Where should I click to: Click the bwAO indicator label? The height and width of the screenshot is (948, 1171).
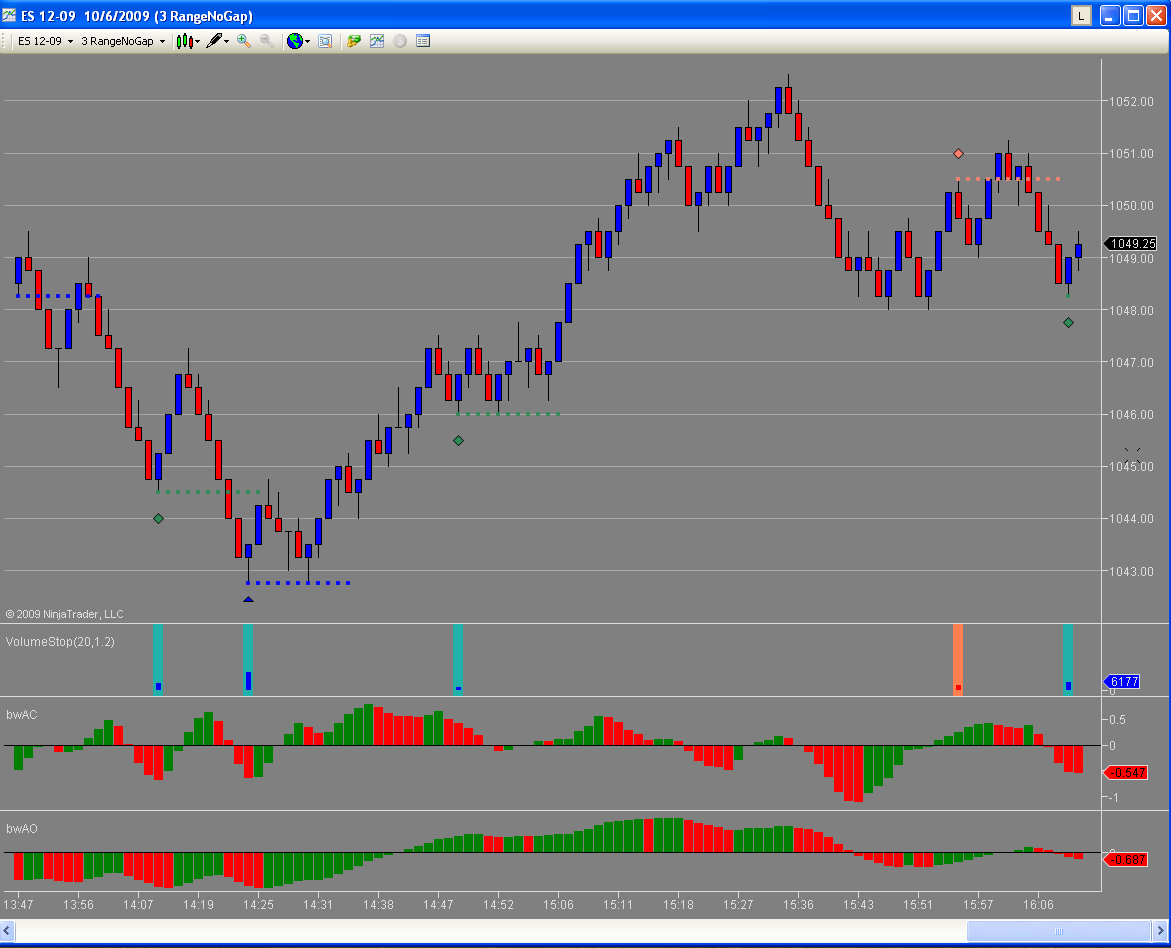pos(22,828)
